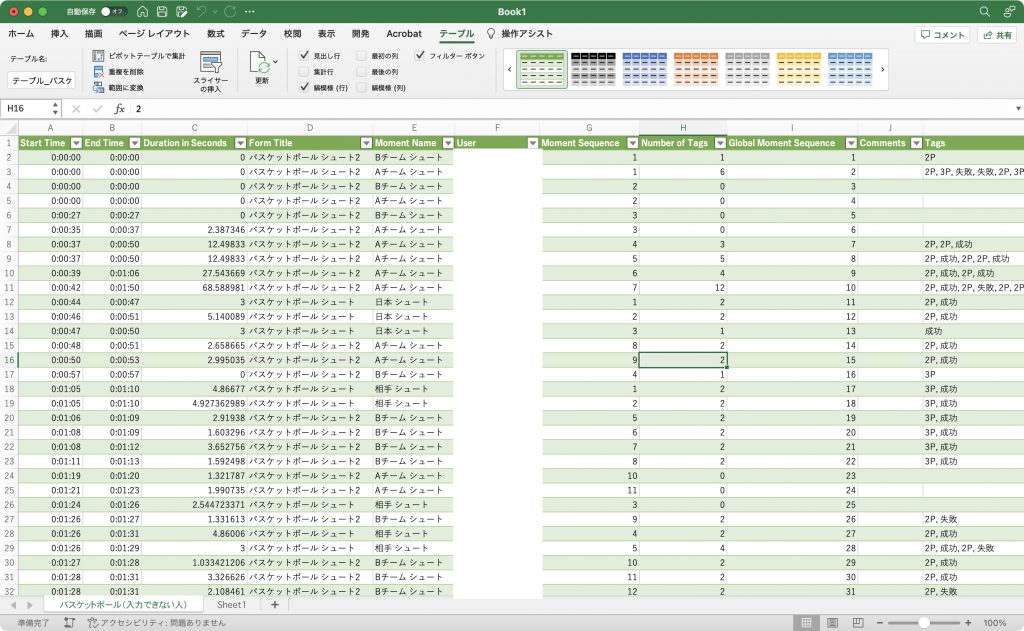This screenshot has width=1024, height=631.
Task: Click the Home icon in title bar
Action: [142, 11]
